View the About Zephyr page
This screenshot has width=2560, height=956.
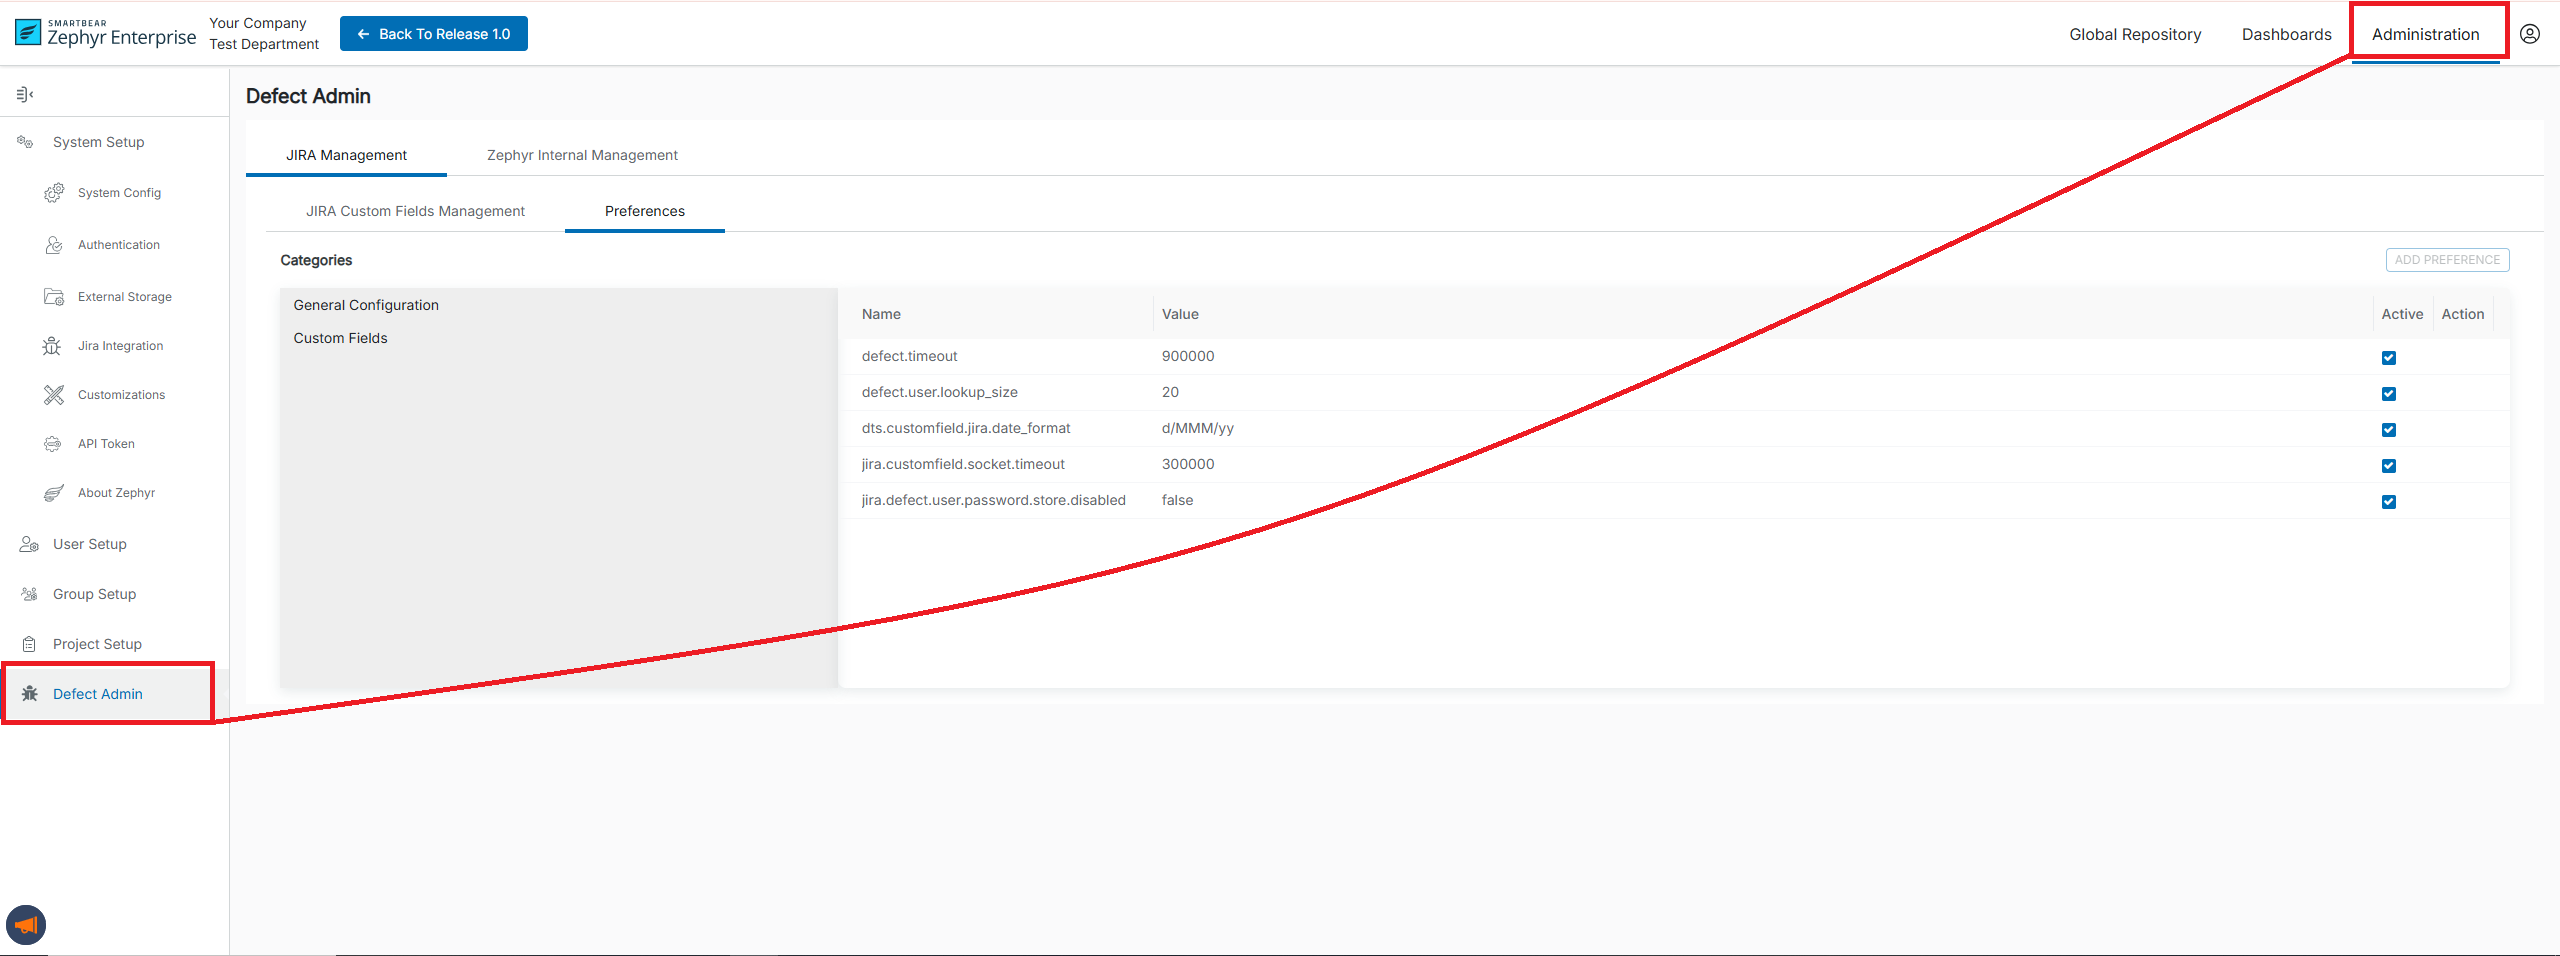115,492
